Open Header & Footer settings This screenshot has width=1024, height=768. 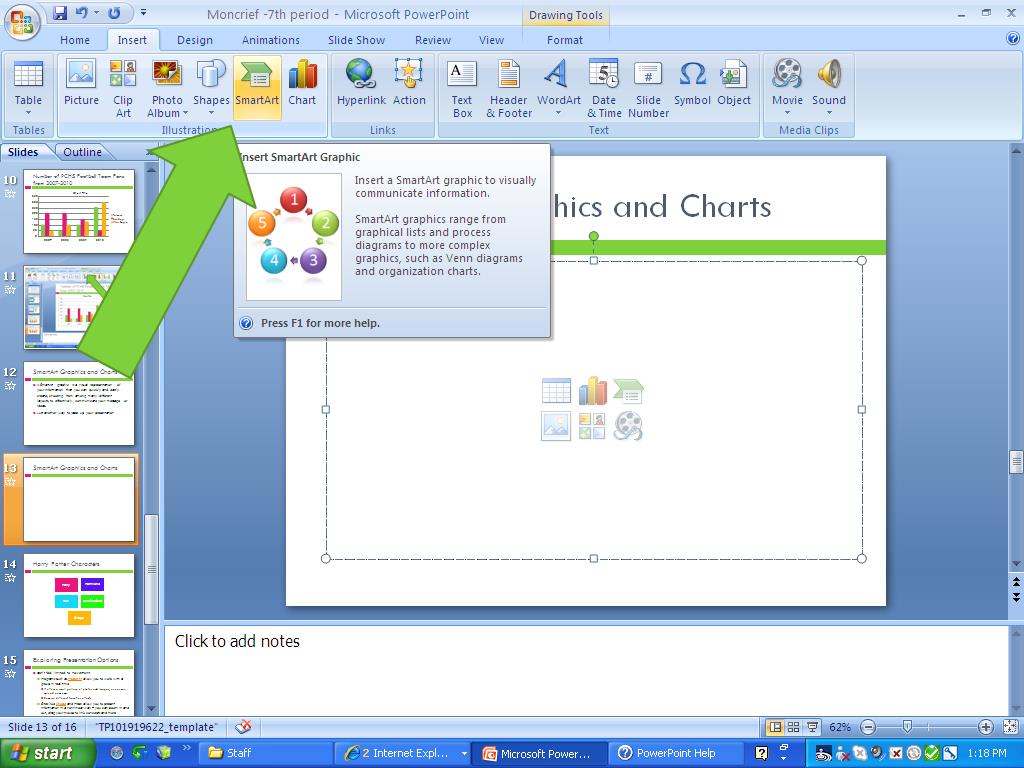click(509, 88)
